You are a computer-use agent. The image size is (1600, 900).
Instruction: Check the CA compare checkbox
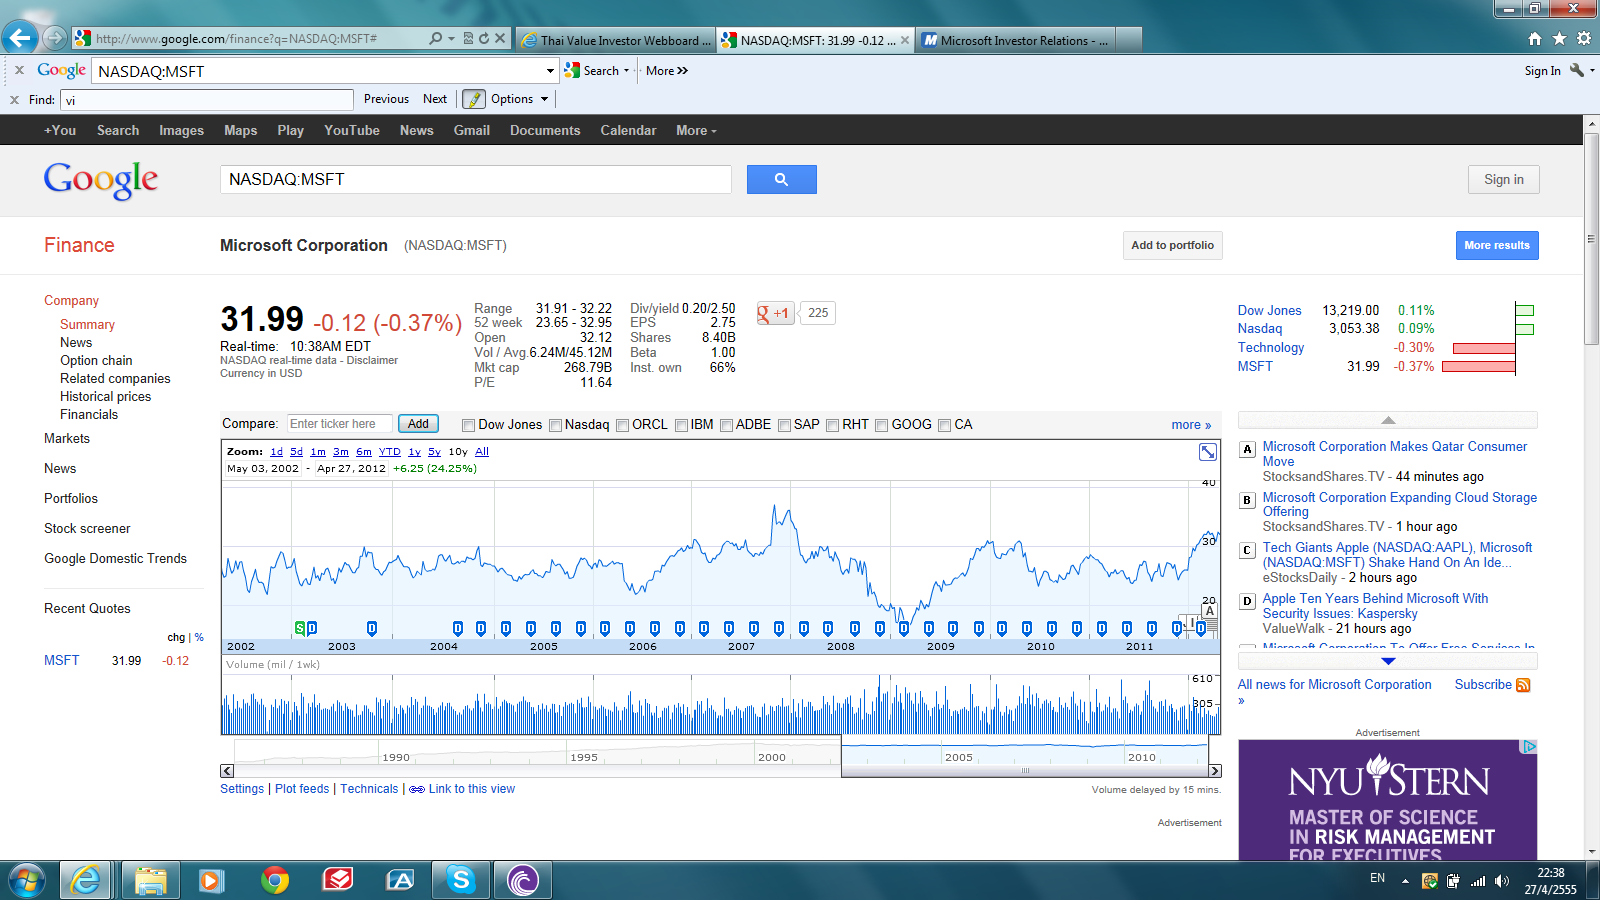(x=944, y=425)
